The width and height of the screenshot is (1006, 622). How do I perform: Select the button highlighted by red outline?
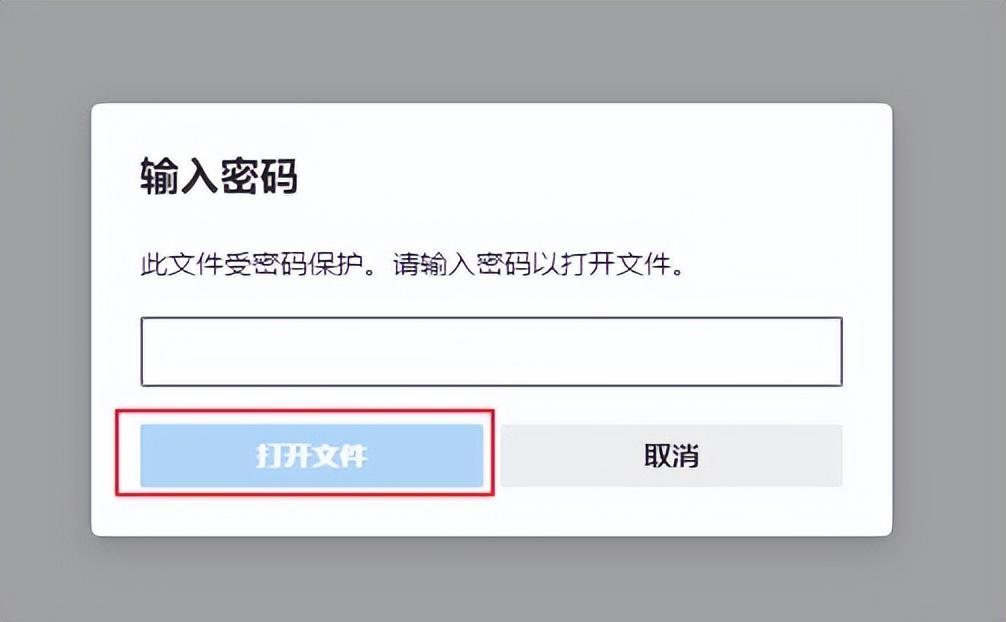pyautogui.click(x=311, y=456)
